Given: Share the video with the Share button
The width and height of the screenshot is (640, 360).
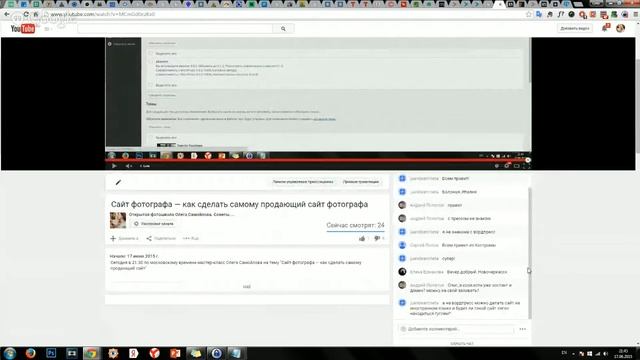Looking at the screenshot, I should point(161,238).
